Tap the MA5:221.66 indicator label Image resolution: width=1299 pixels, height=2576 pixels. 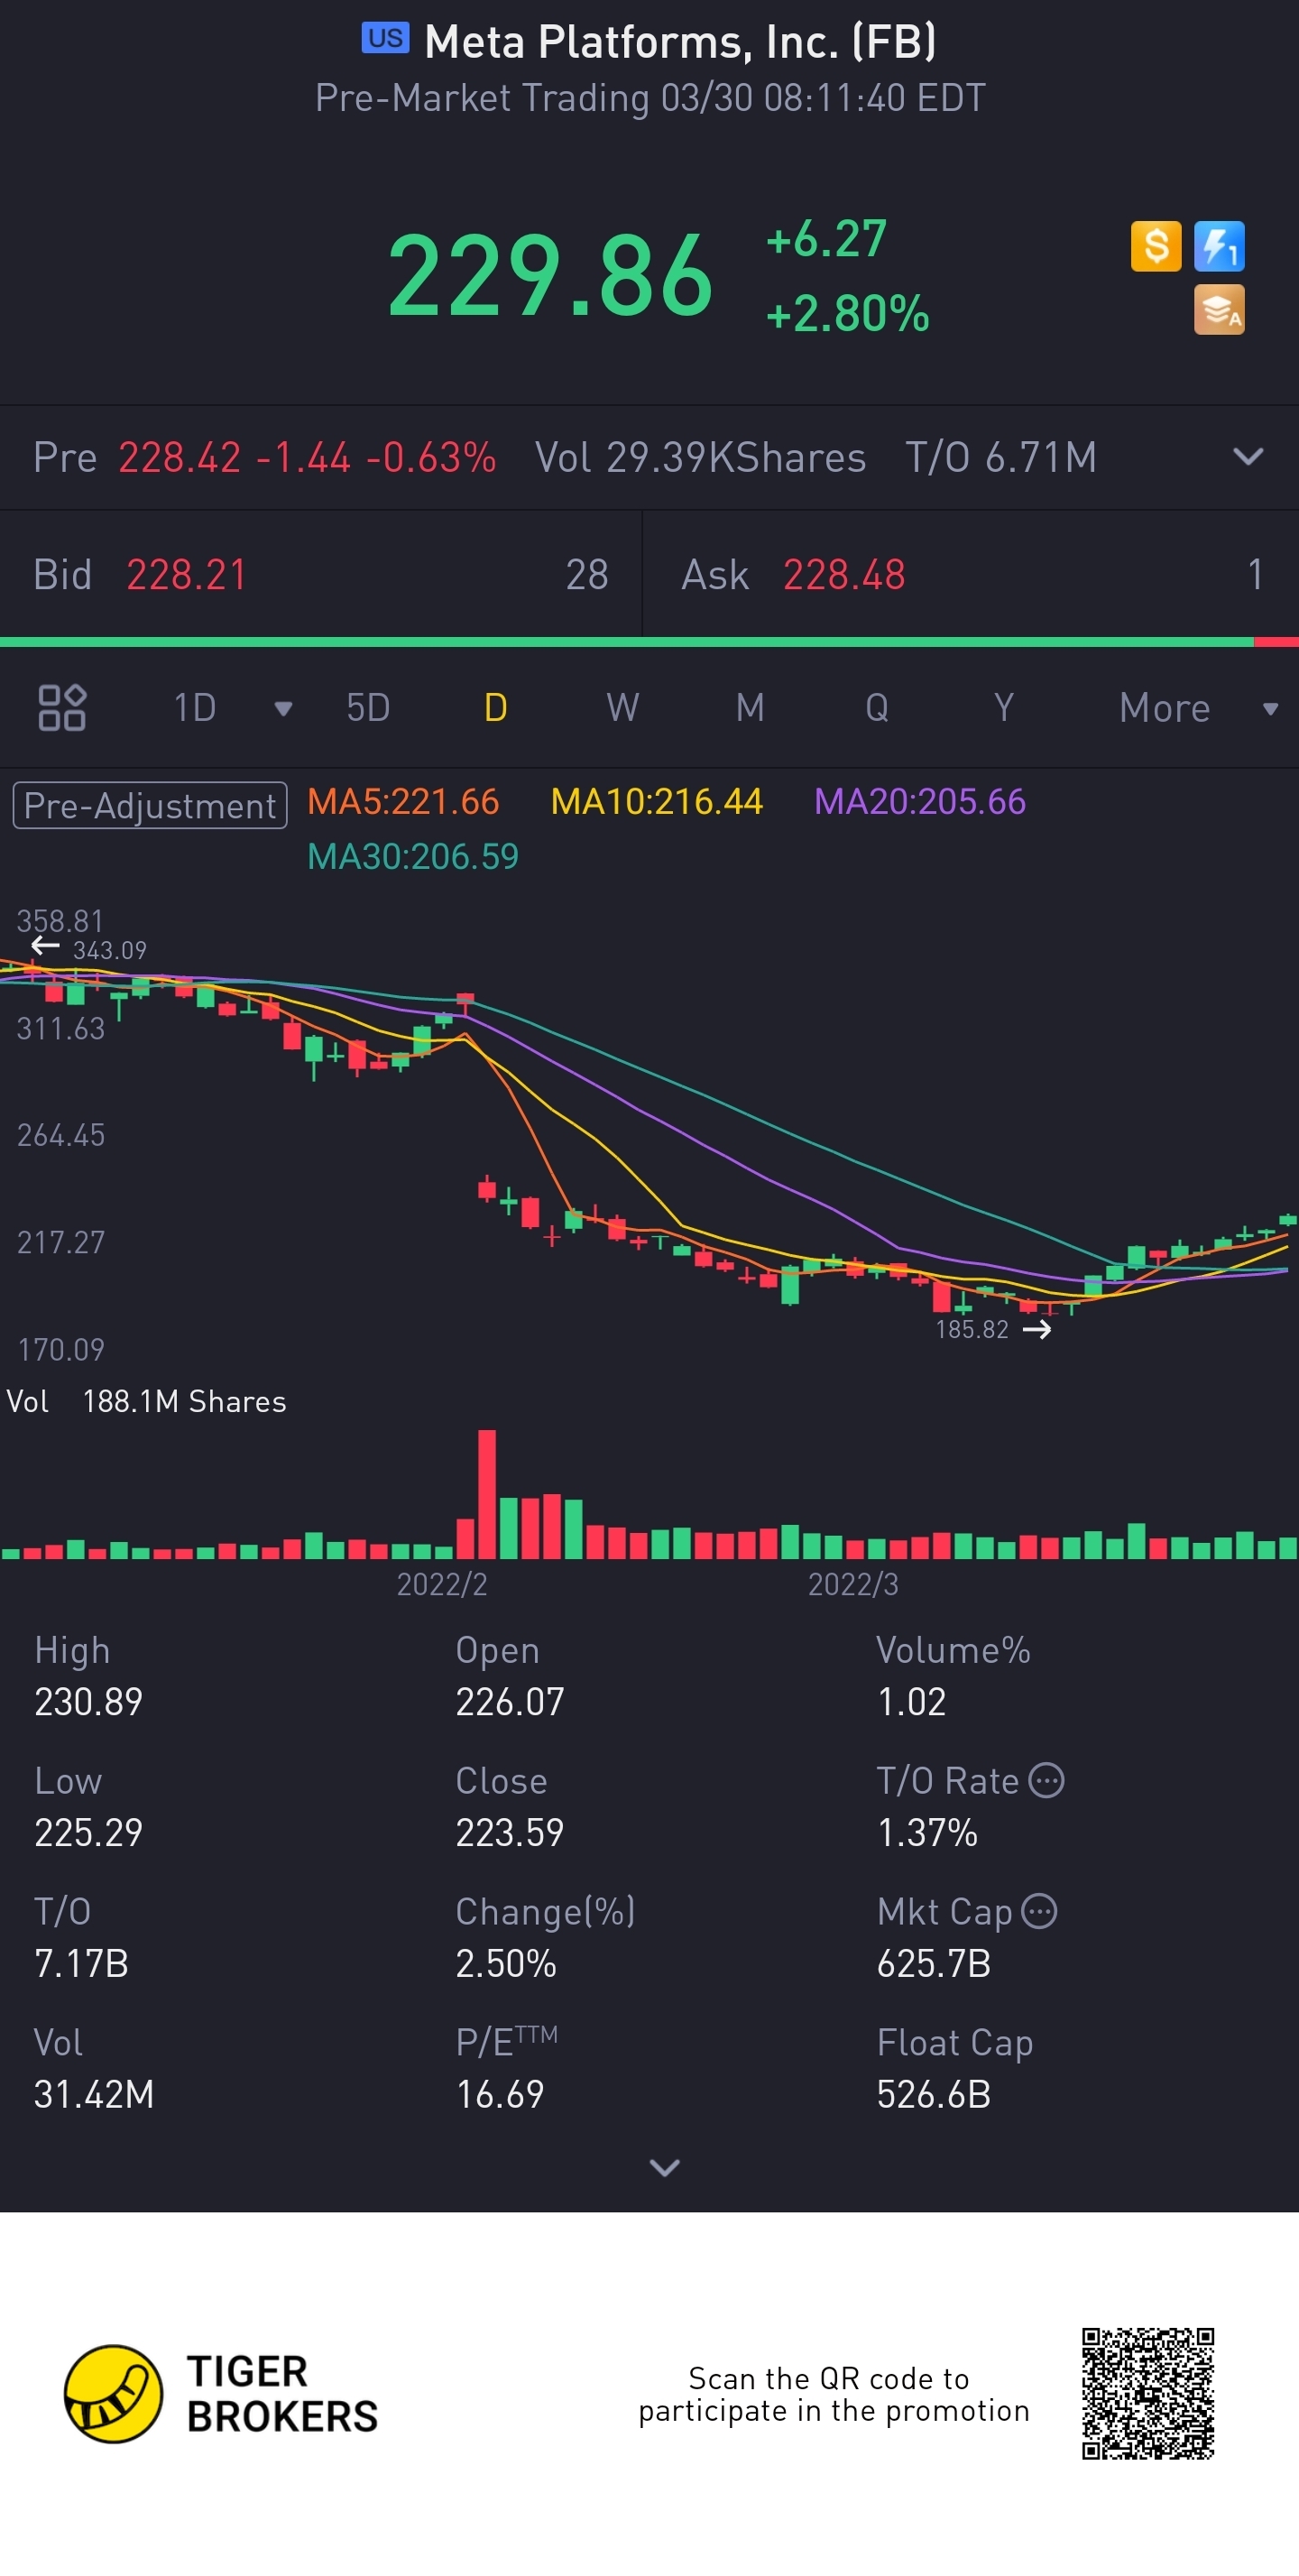pos(403,802)
